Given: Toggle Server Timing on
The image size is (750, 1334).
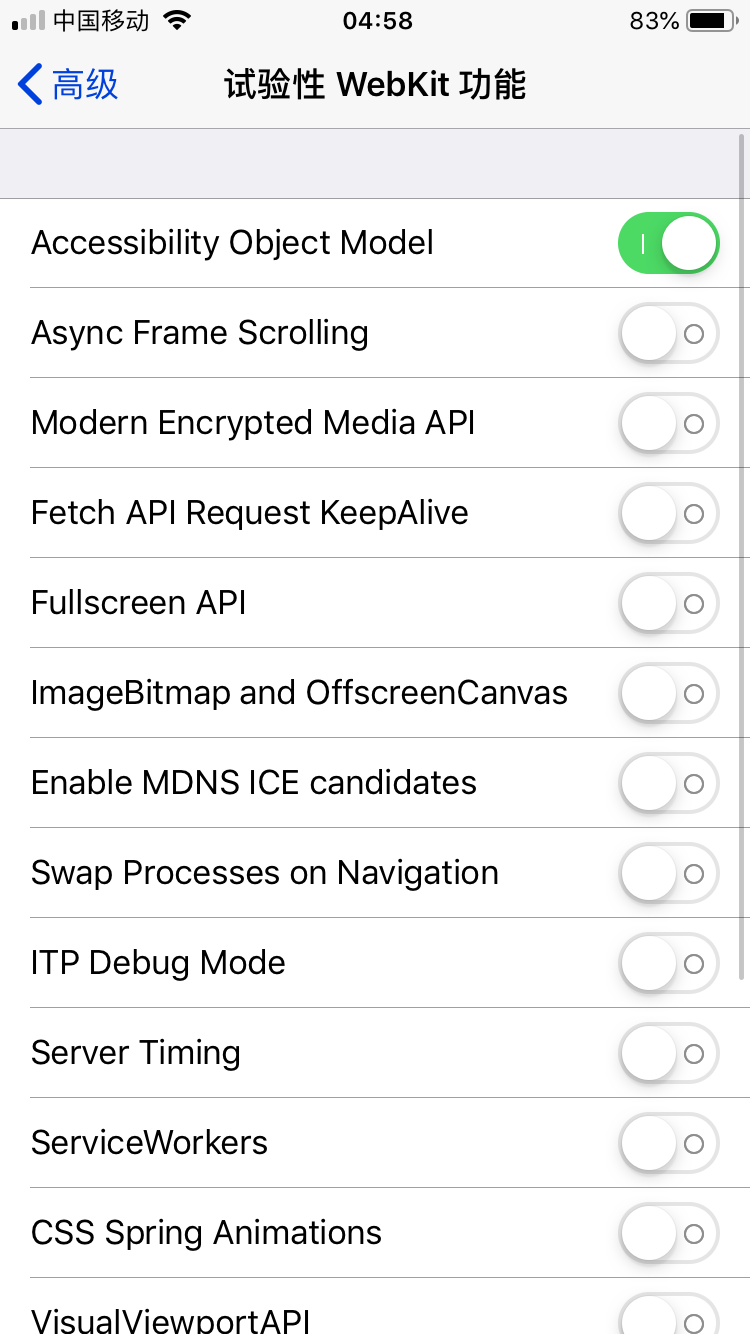Looking at the screenshot, I should pos(668,1053).
